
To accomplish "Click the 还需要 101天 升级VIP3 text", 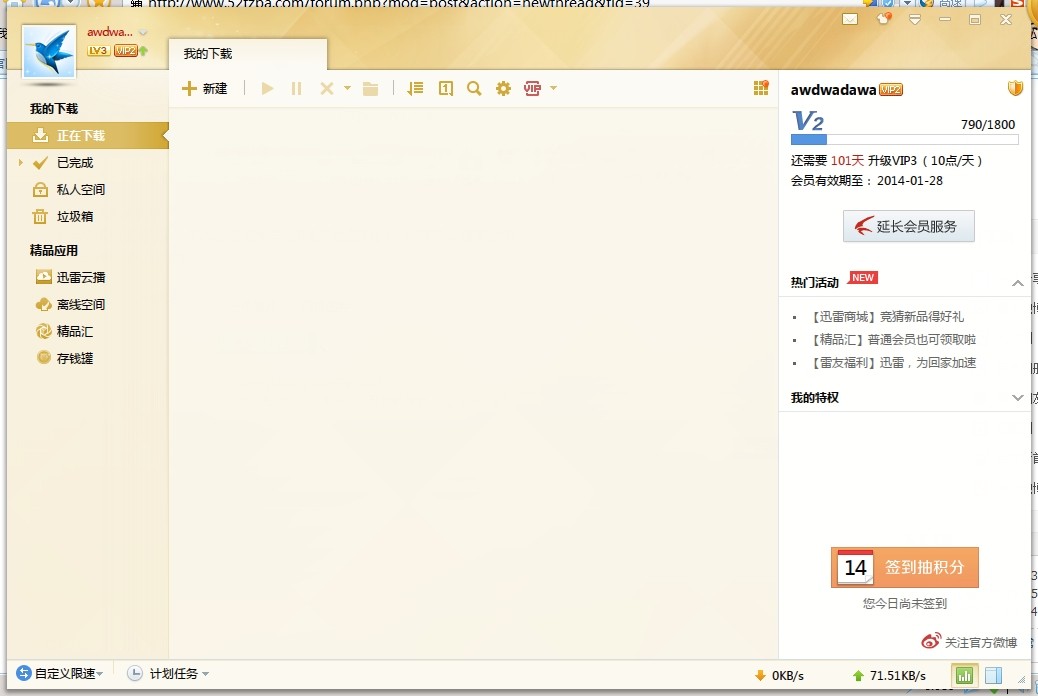I will click(x=886, y=161).
